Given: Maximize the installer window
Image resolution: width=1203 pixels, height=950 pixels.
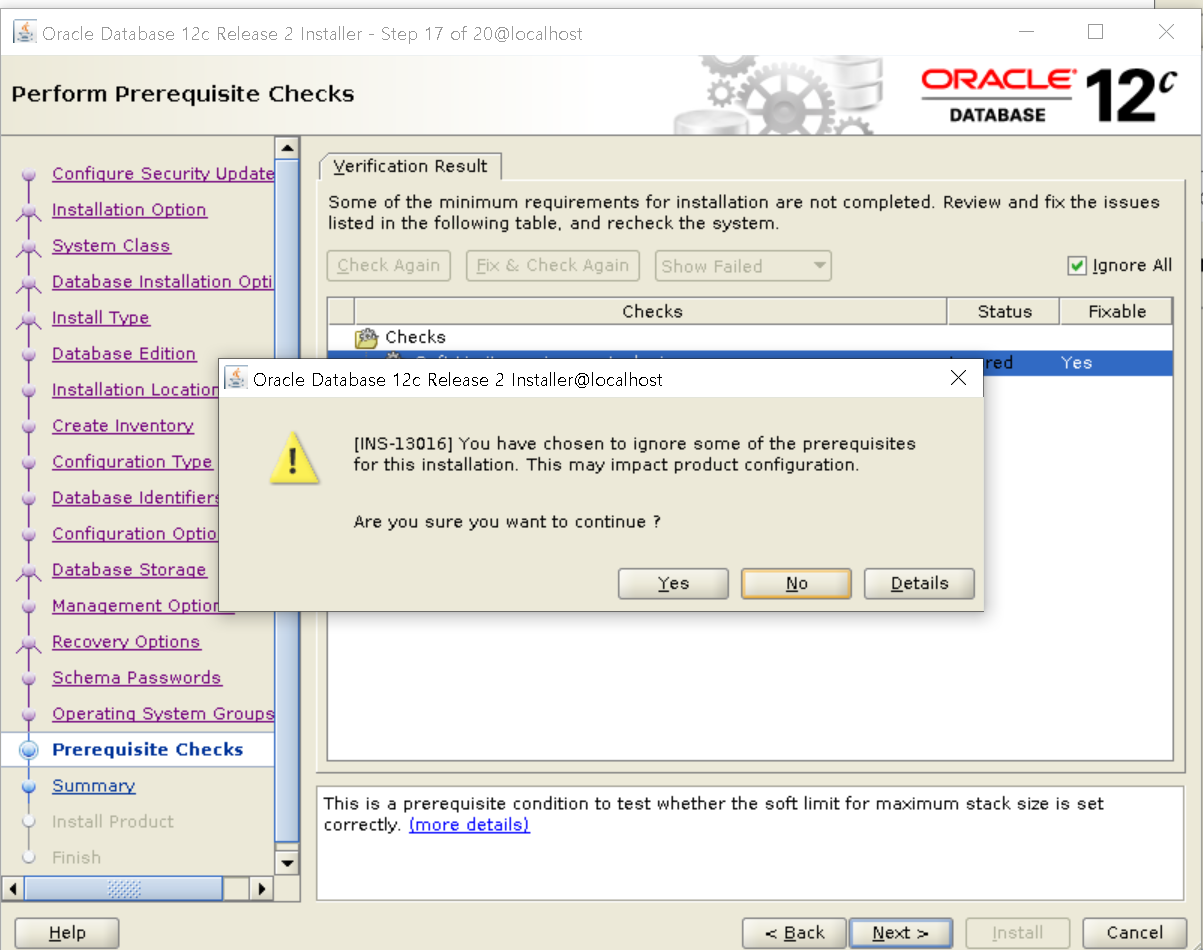Looking at the screenshot, I should coord(1095,32).
